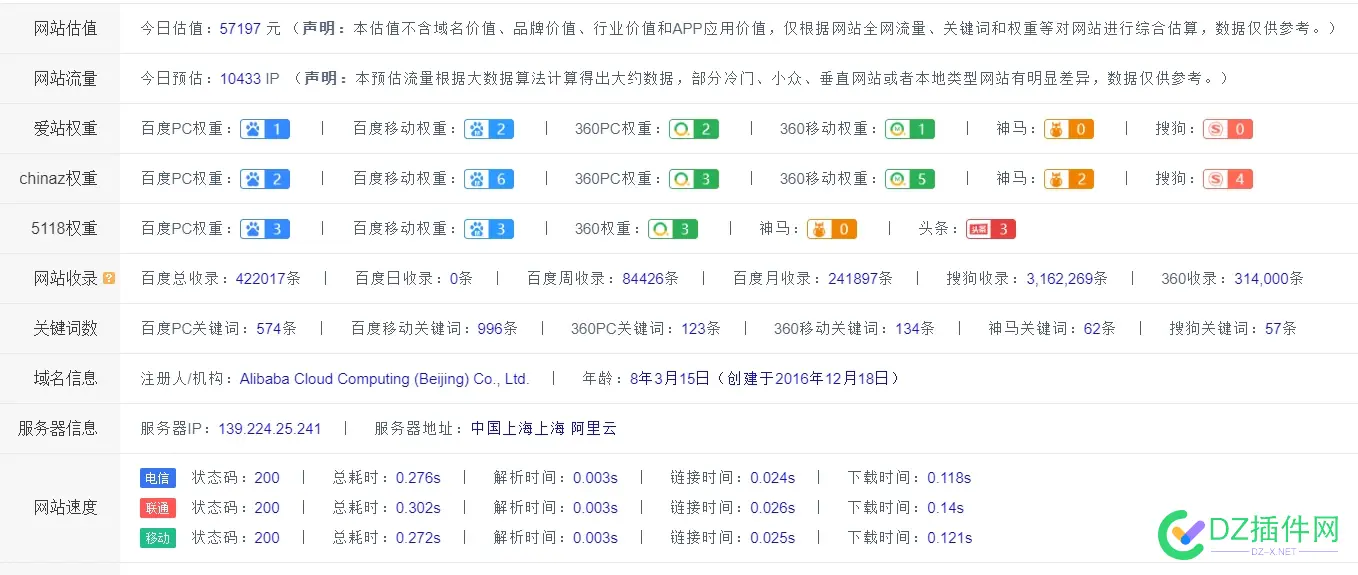
Task: Open registrant Alibaba Cloud Computing (Beijing) Co., Ltd.
Action: (384, 379)
